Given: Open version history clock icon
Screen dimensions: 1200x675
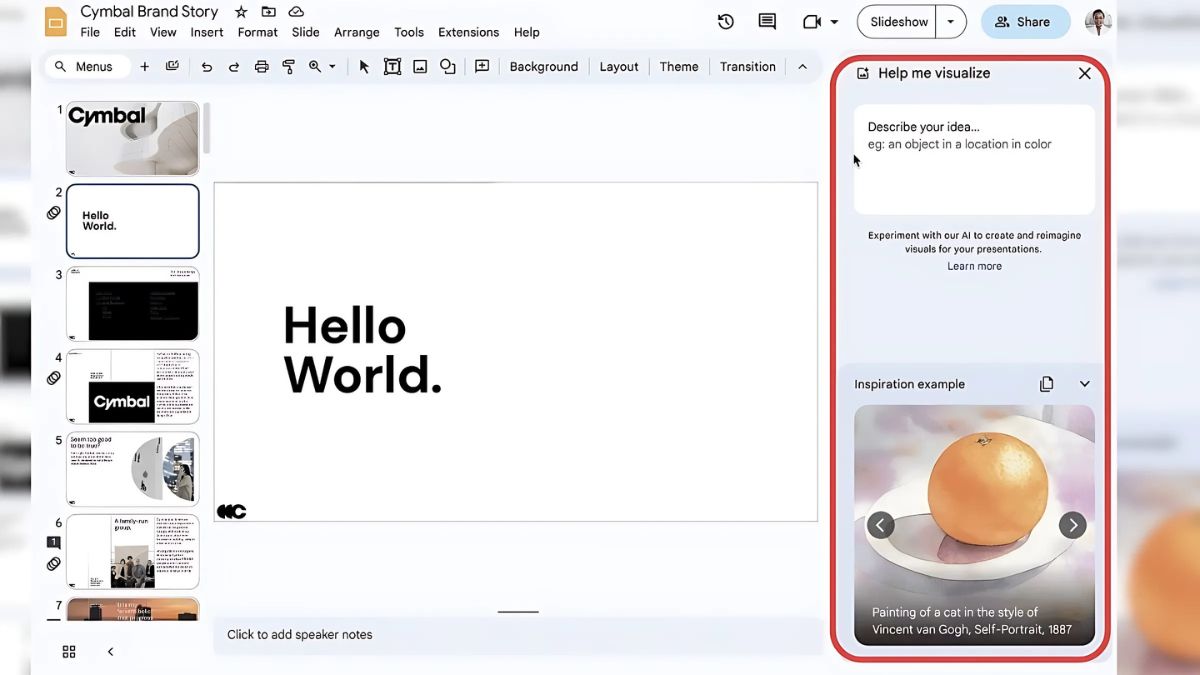Looking at the screenshot, I should 726,22.
